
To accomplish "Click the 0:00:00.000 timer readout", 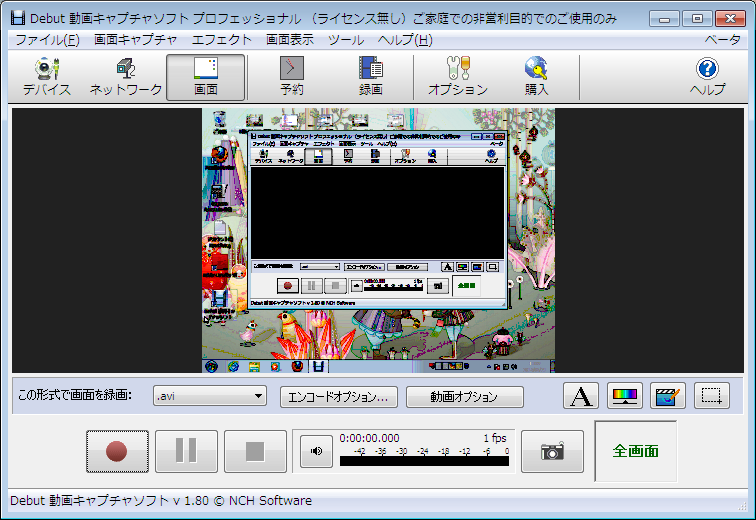I will pyautogui.click(x=369, y=438).
